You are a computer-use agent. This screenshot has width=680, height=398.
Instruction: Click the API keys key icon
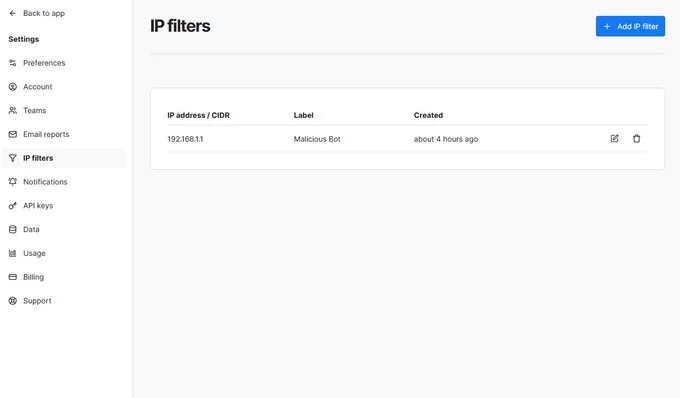click(x=13, y=206)
